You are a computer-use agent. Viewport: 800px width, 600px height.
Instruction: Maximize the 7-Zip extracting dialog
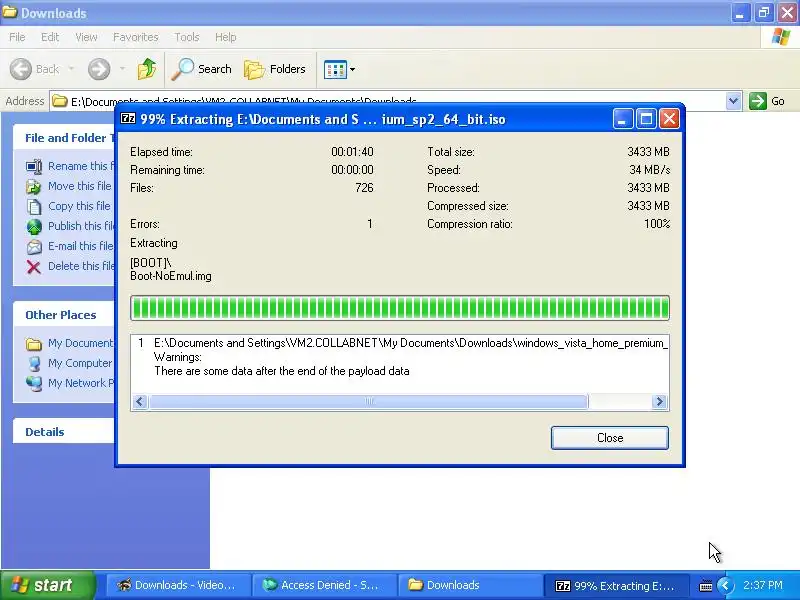pyautogui.click(x=646, y=119)
